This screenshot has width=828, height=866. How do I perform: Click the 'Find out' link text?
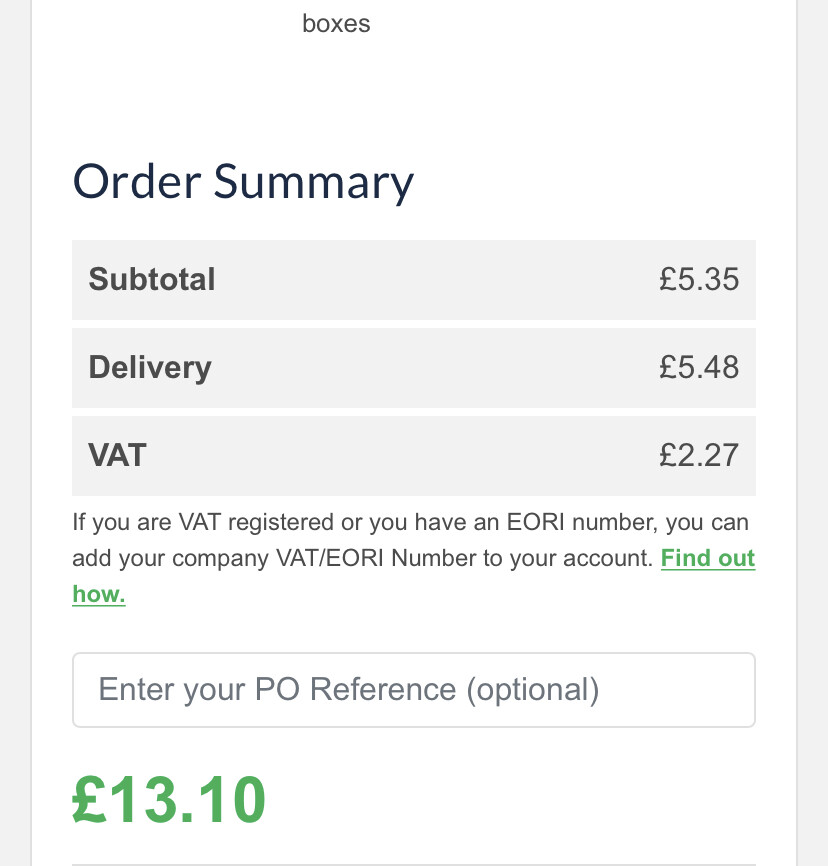(707, 558)
